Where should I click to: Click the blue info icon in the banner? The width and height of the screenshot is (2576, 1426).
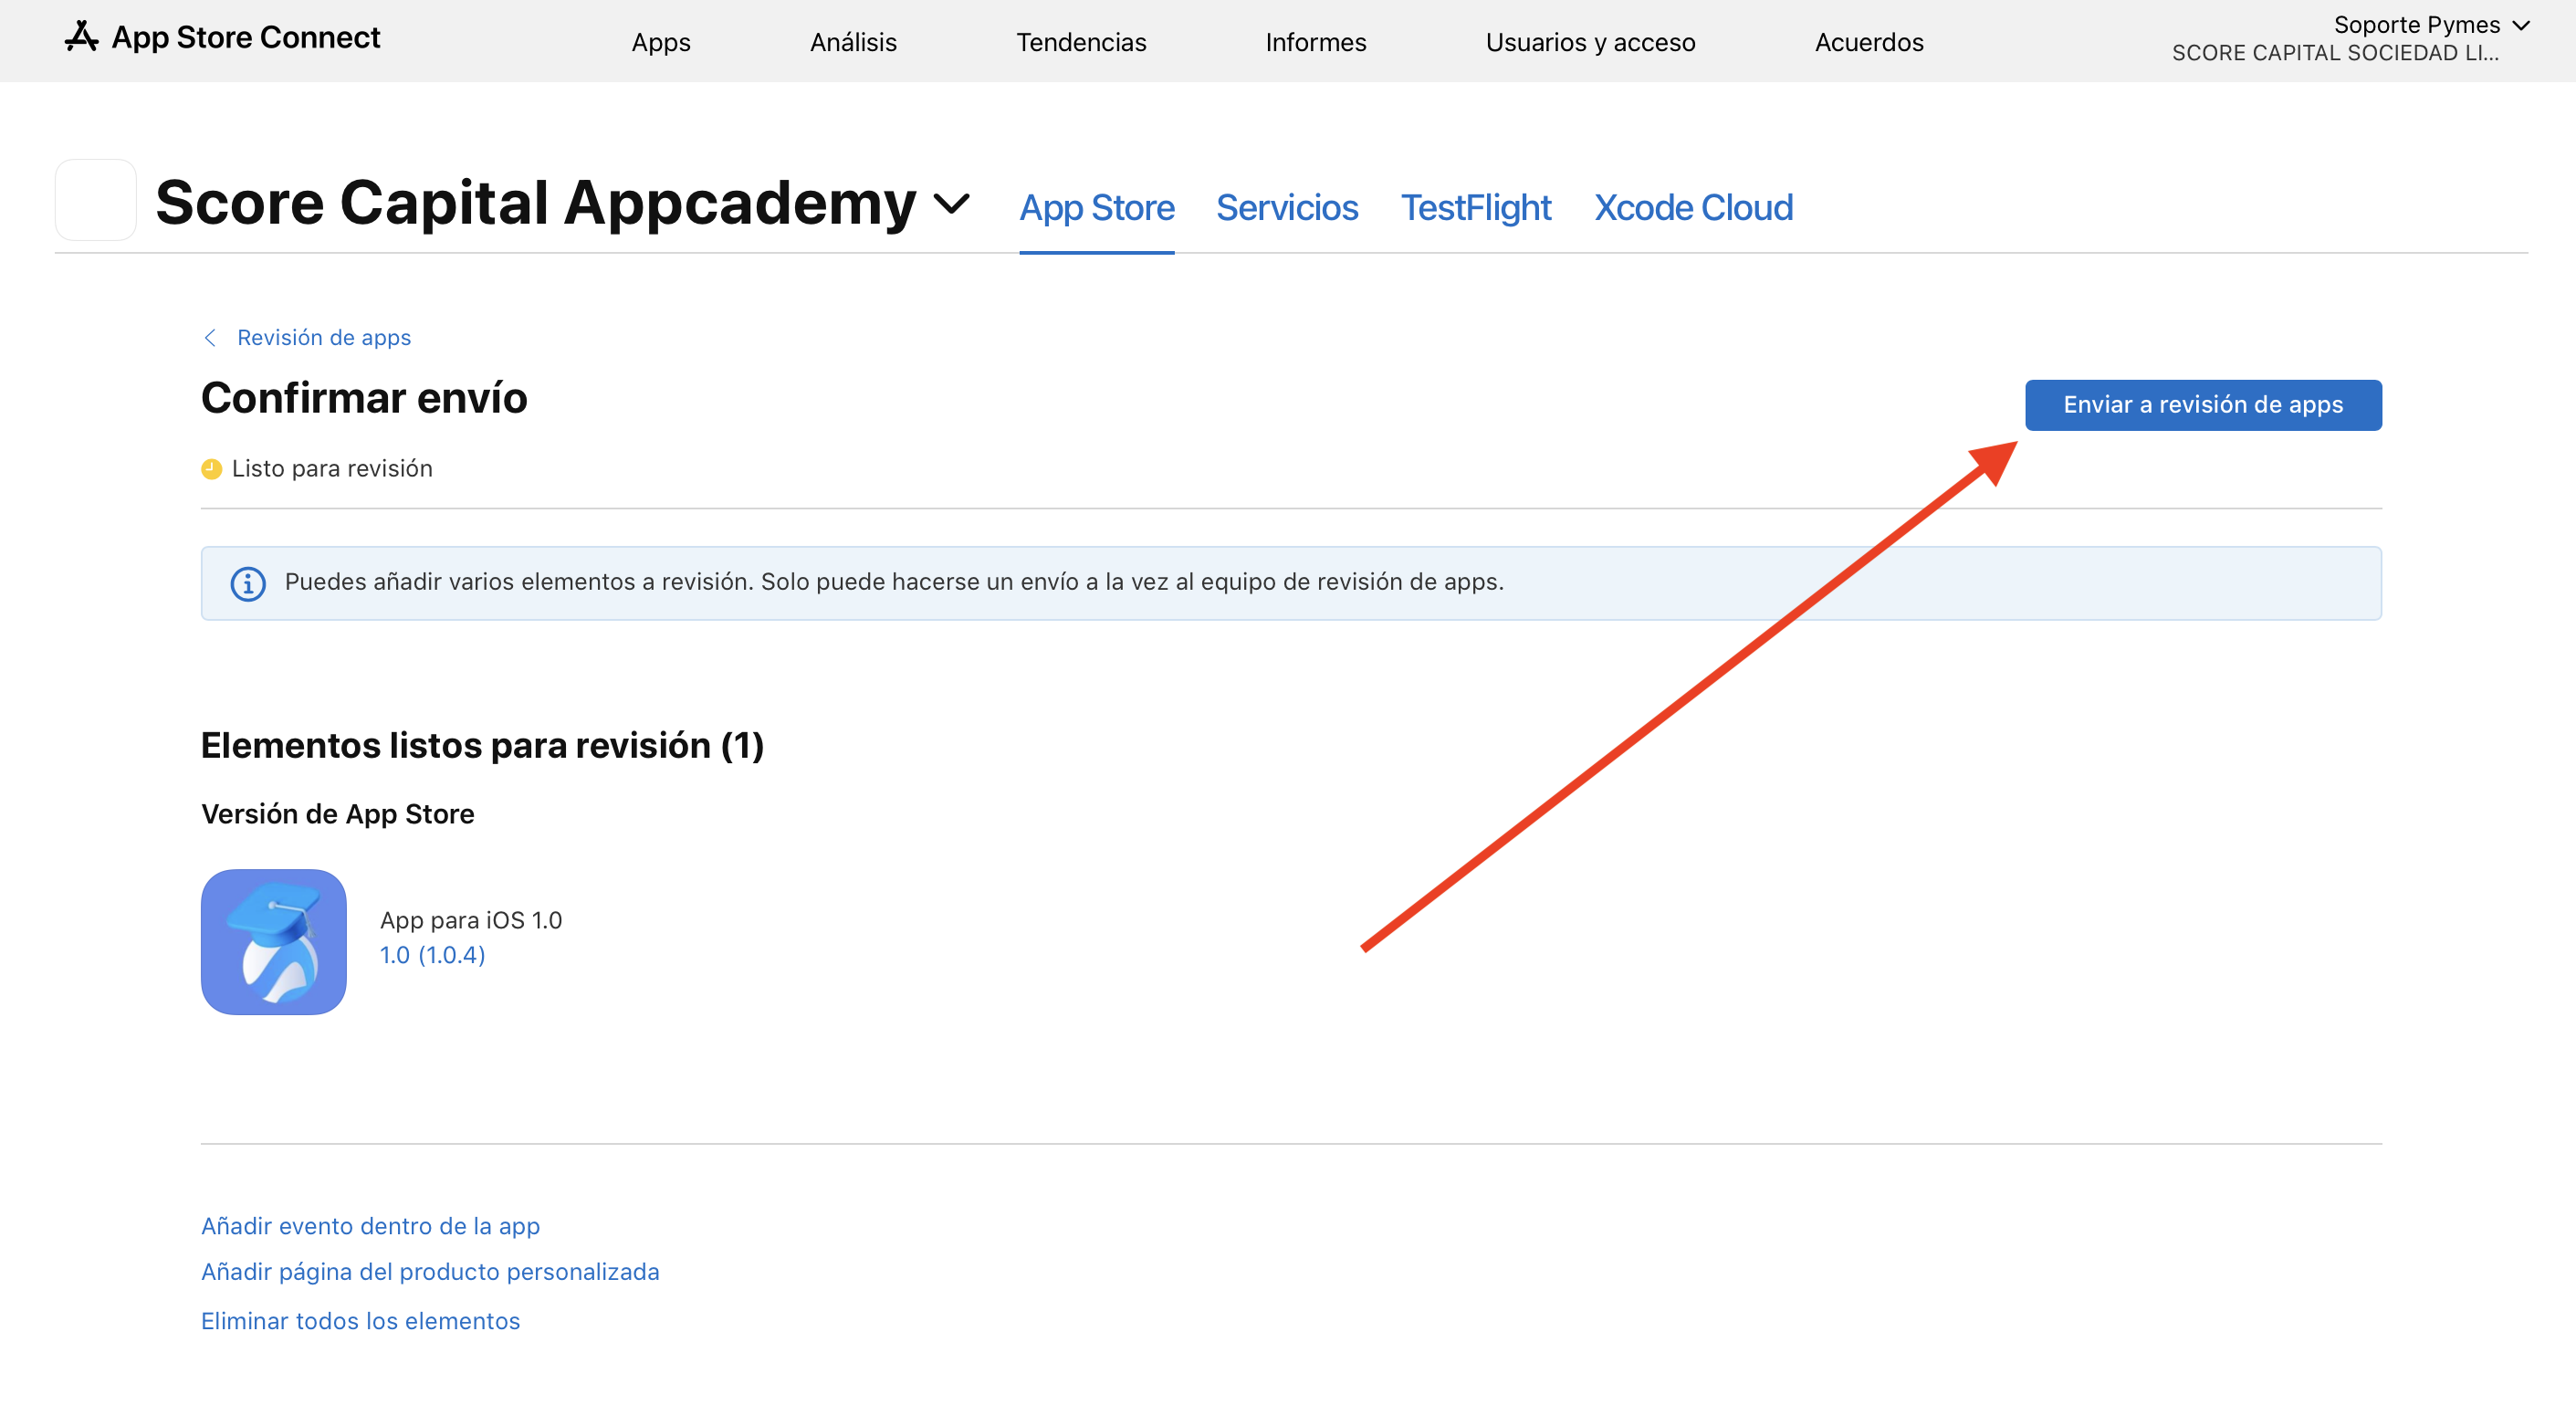(x=248, y=583)
